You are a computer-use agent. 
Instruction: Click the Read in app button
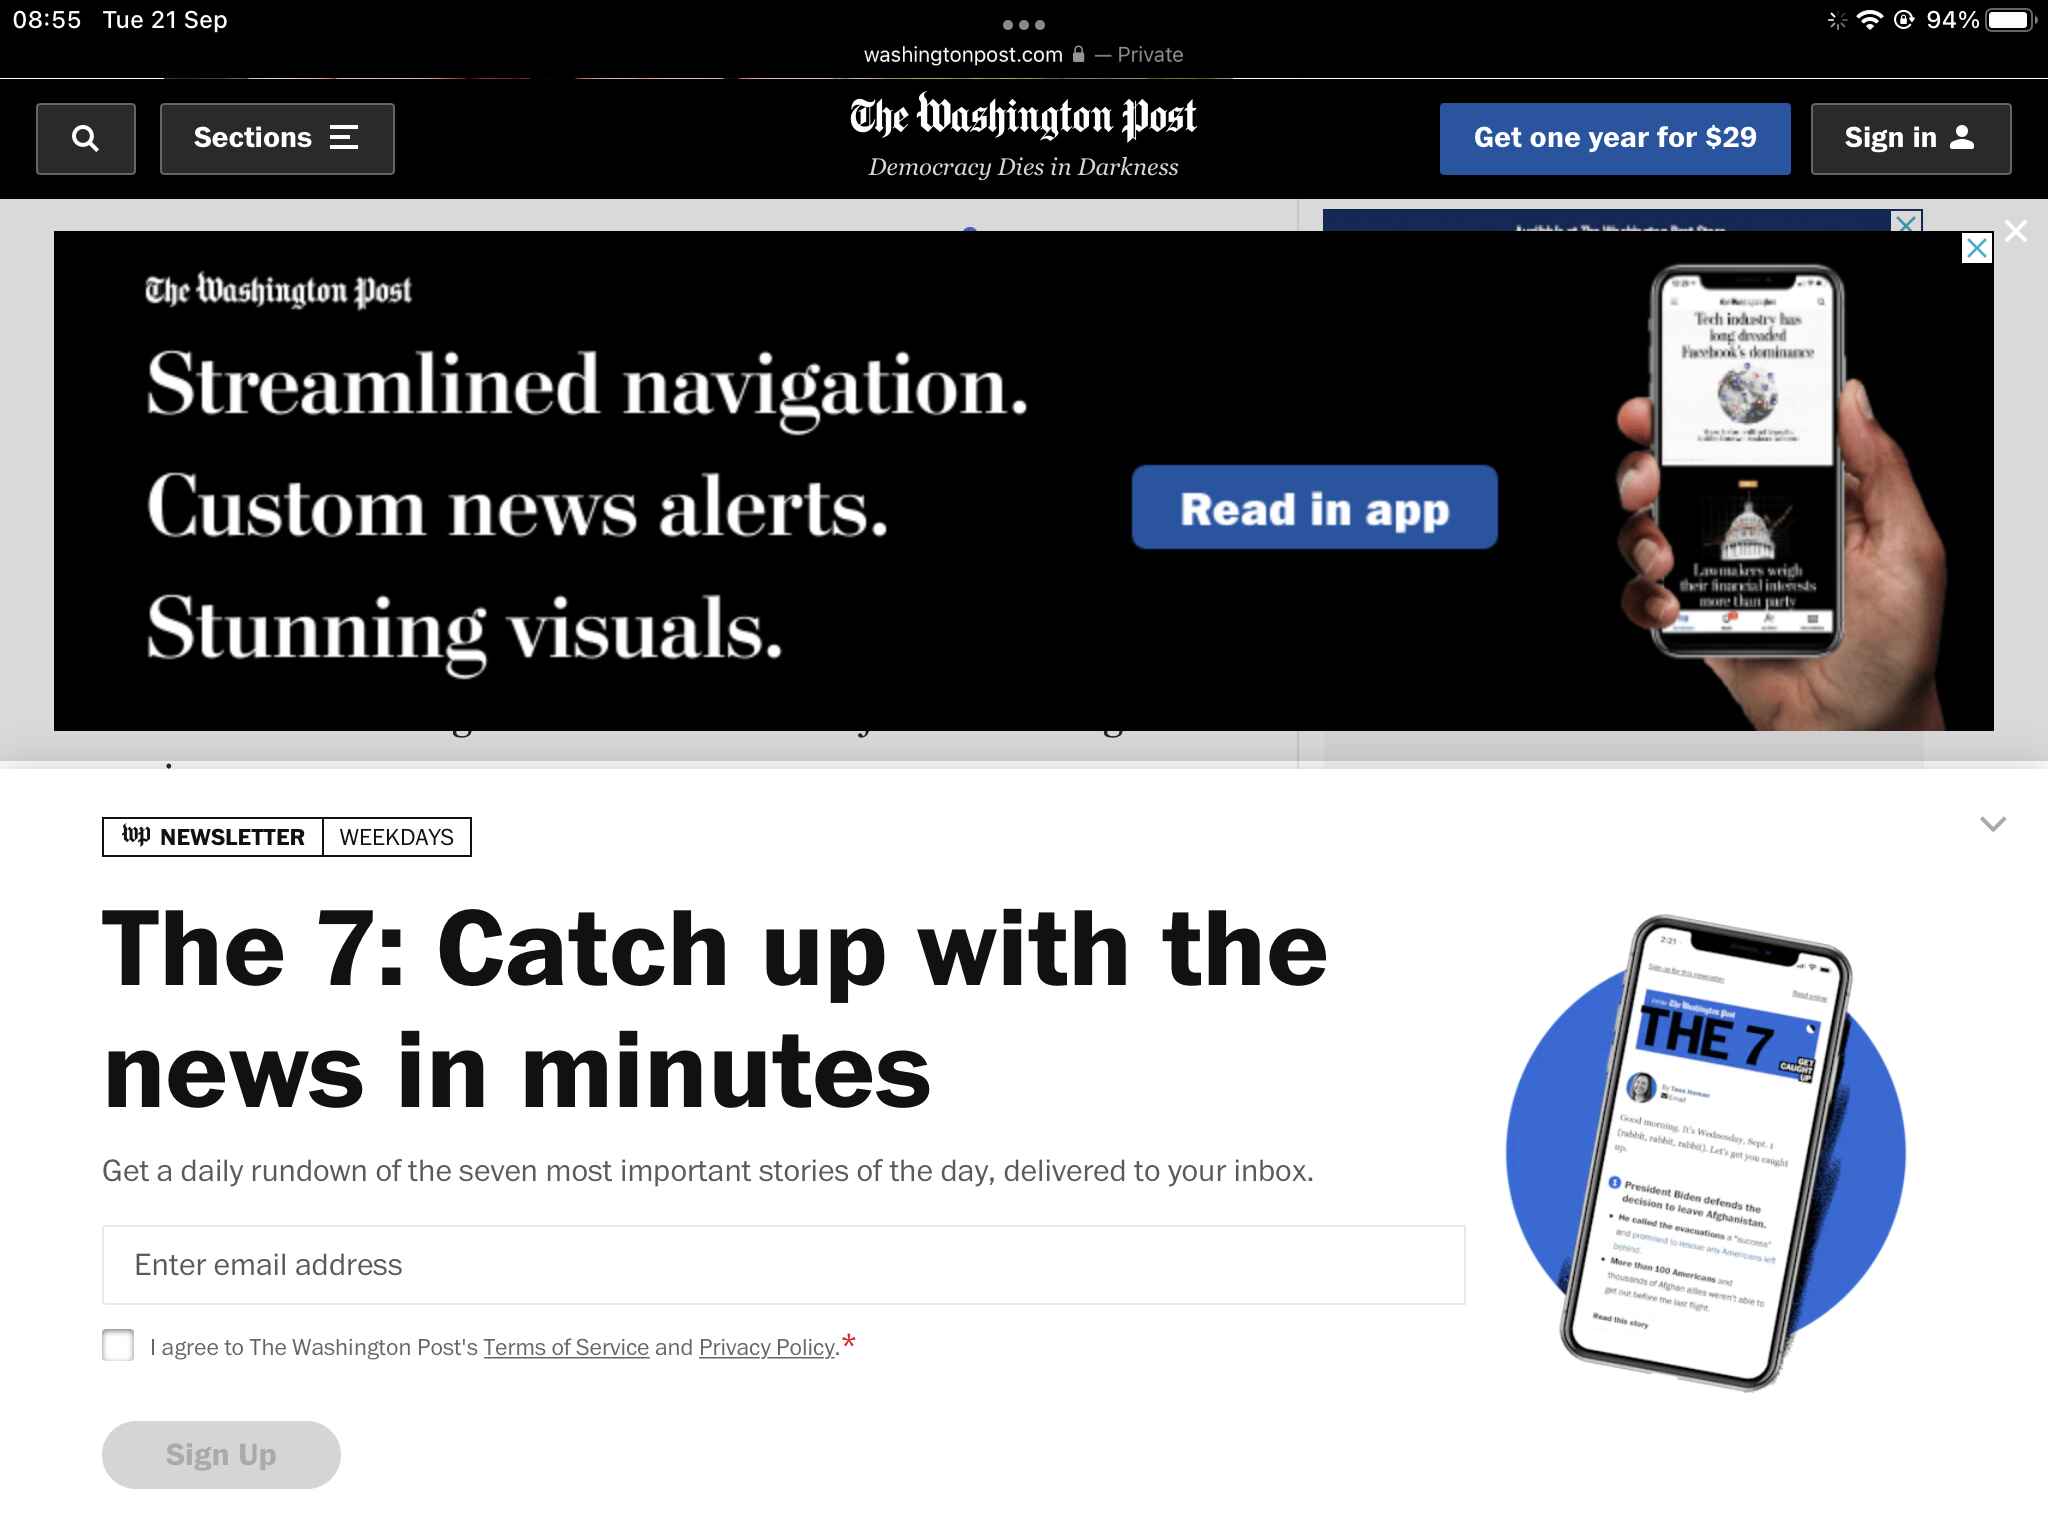click(1314, 507)
